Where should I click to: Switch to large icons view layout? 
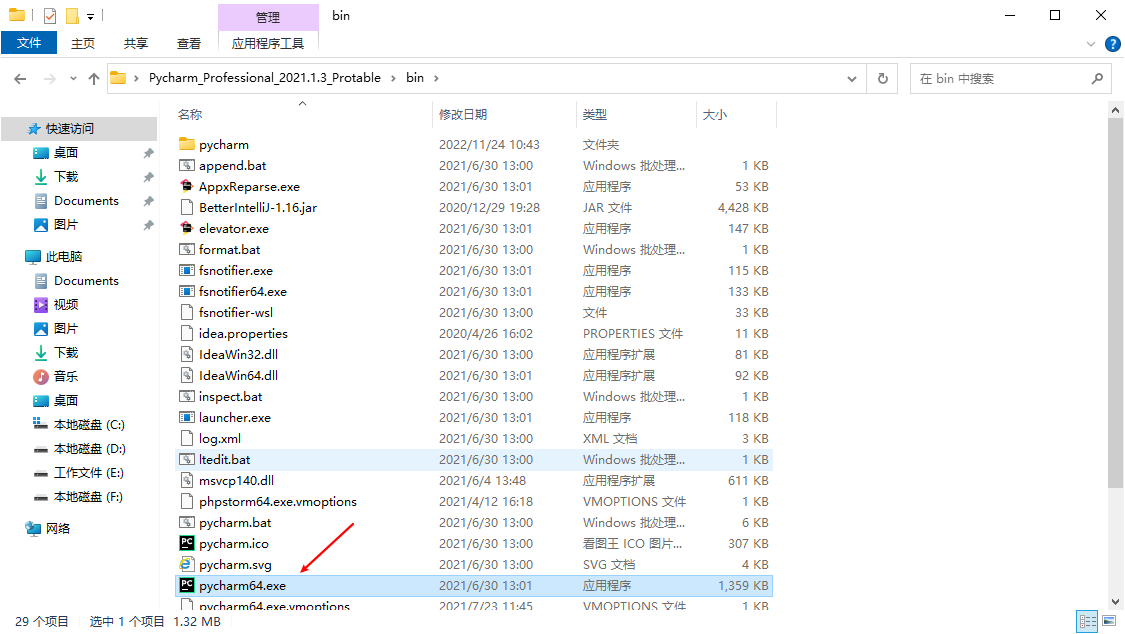(x=1109, y=621)
